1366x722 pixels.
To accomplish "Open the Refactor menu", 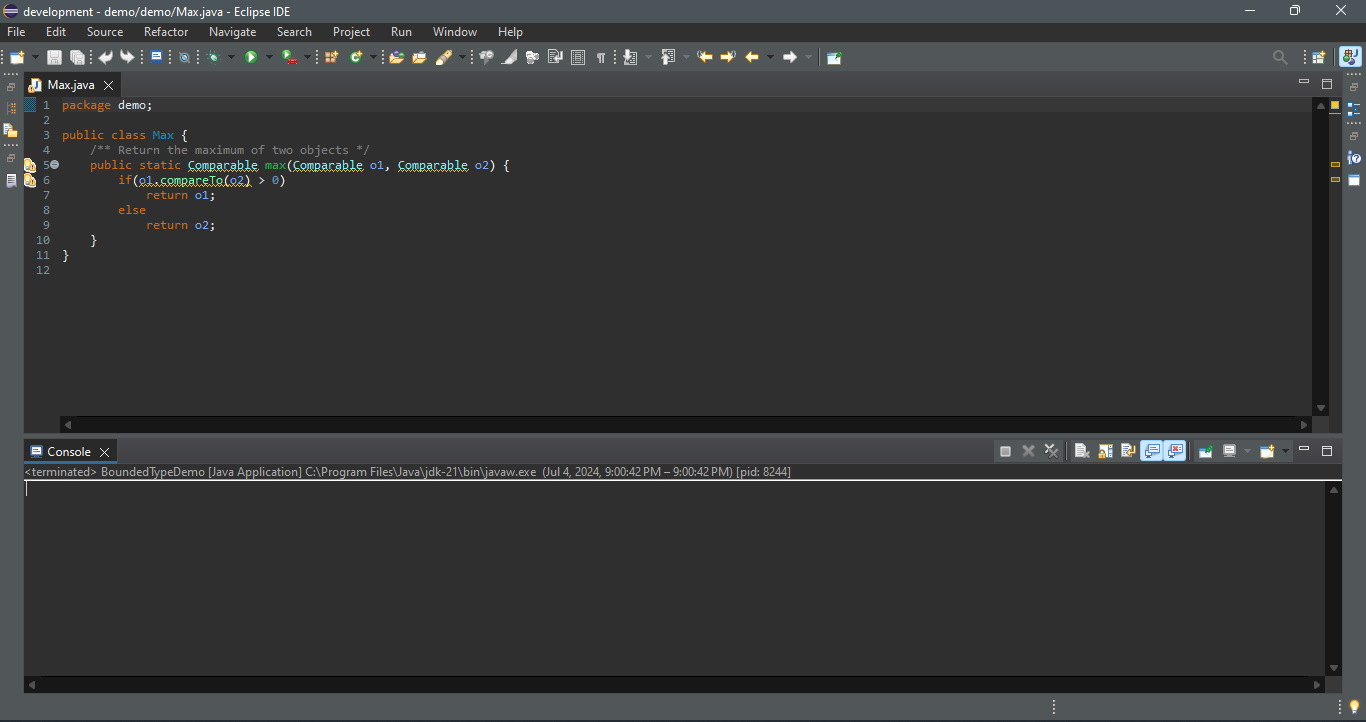I will coord(166,32).
